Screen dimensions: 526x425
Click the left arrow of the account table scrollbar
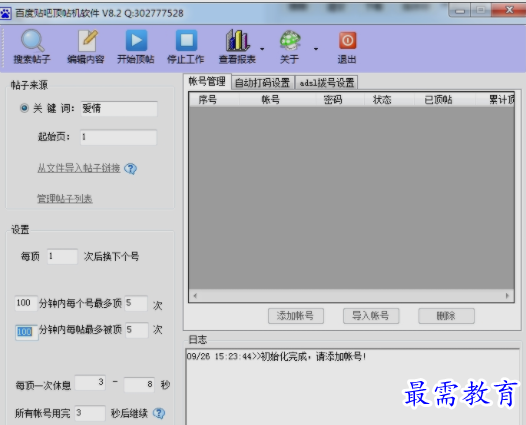pyautogui.click(x=195, y=296)
